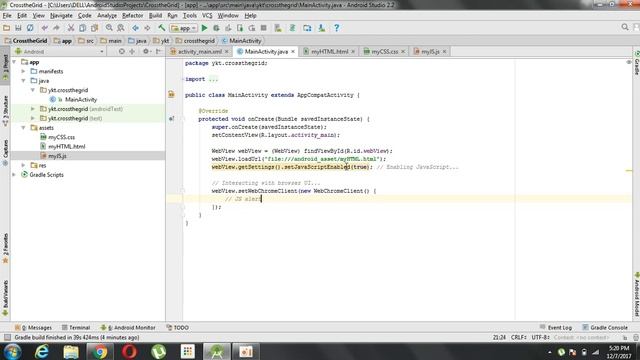The image size is (640, 360).
Task: Click the Synchronize toolbar icon
Action: (x=30, y=28)
